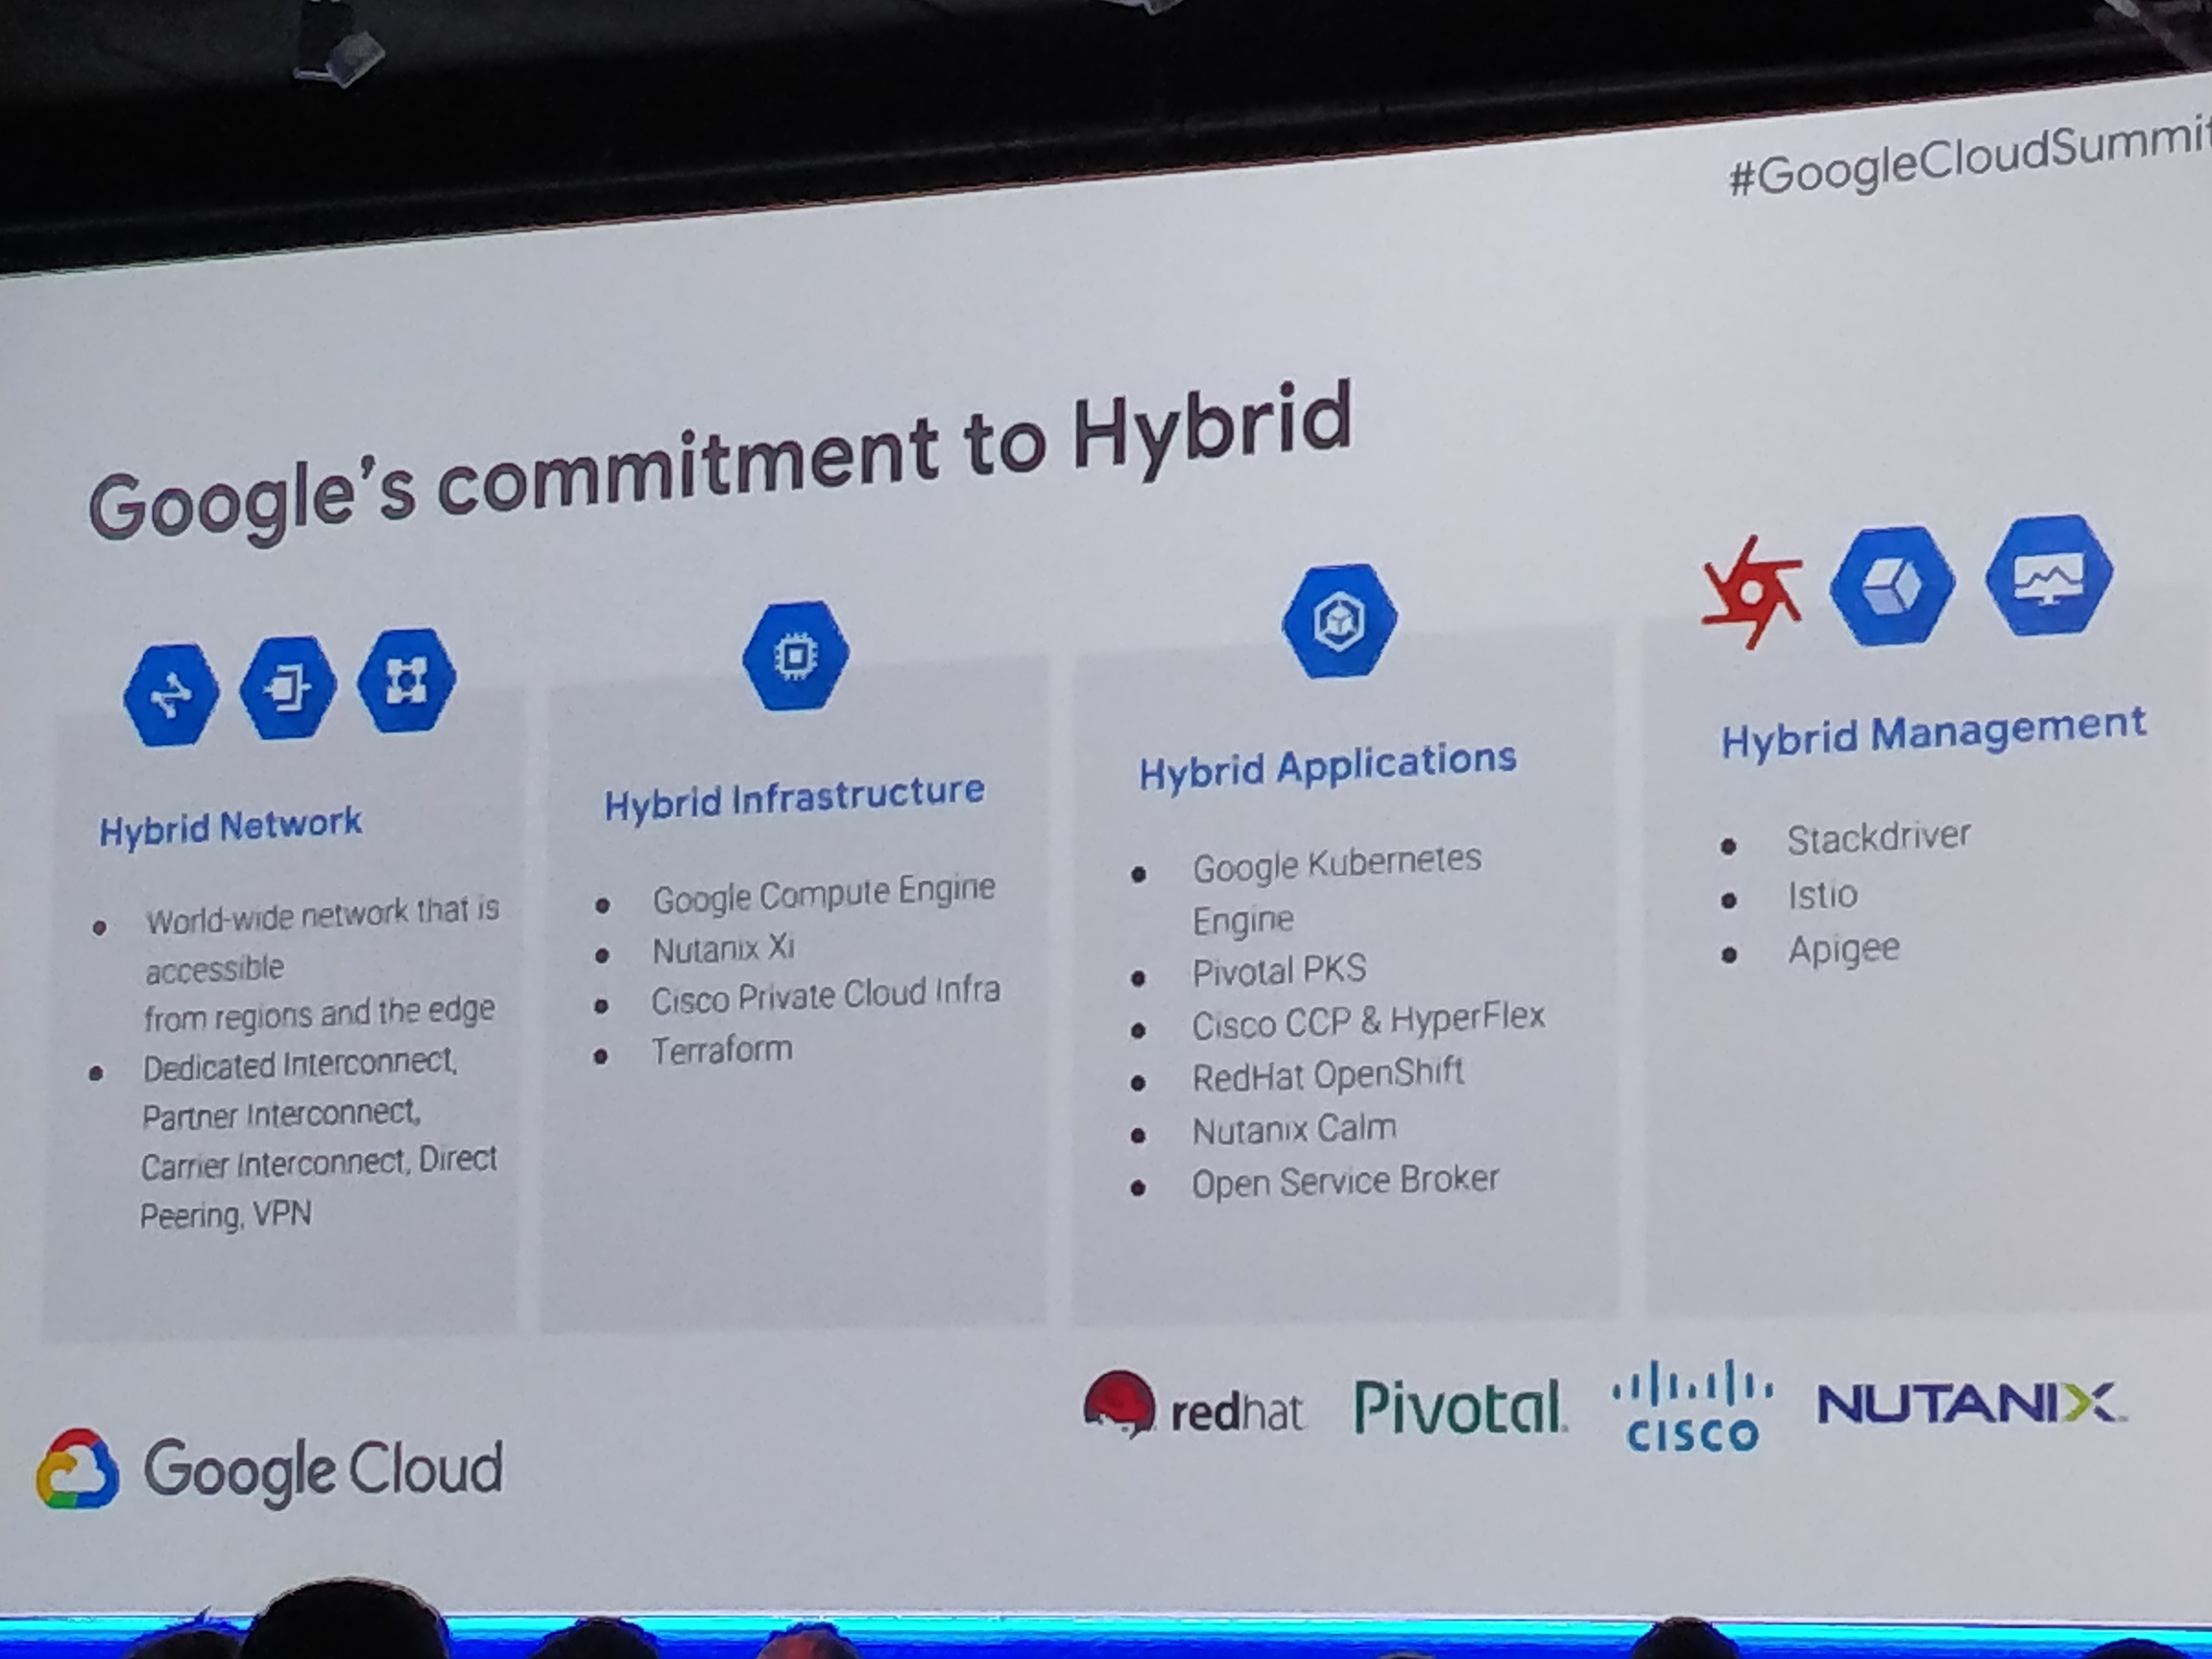This screenshot has height=1659, width=2212.
Task: Click the "RedHat OpenShift" bullet
Action: pos(1328,1075)
